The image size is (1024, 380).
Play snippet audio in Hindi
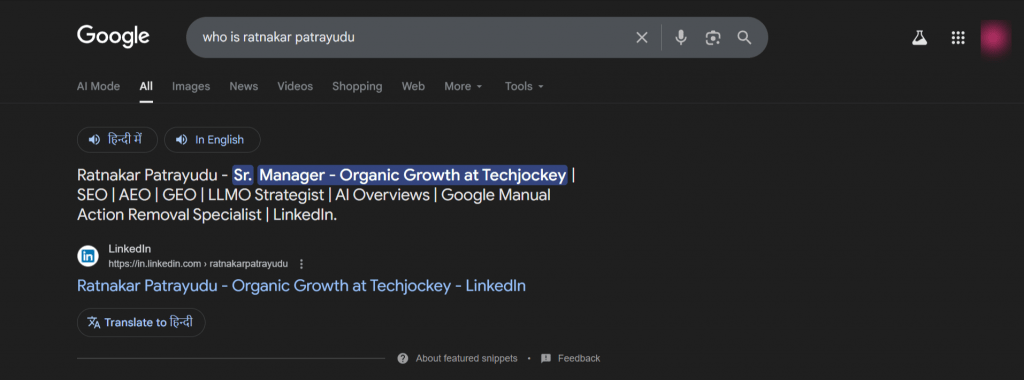118,140
